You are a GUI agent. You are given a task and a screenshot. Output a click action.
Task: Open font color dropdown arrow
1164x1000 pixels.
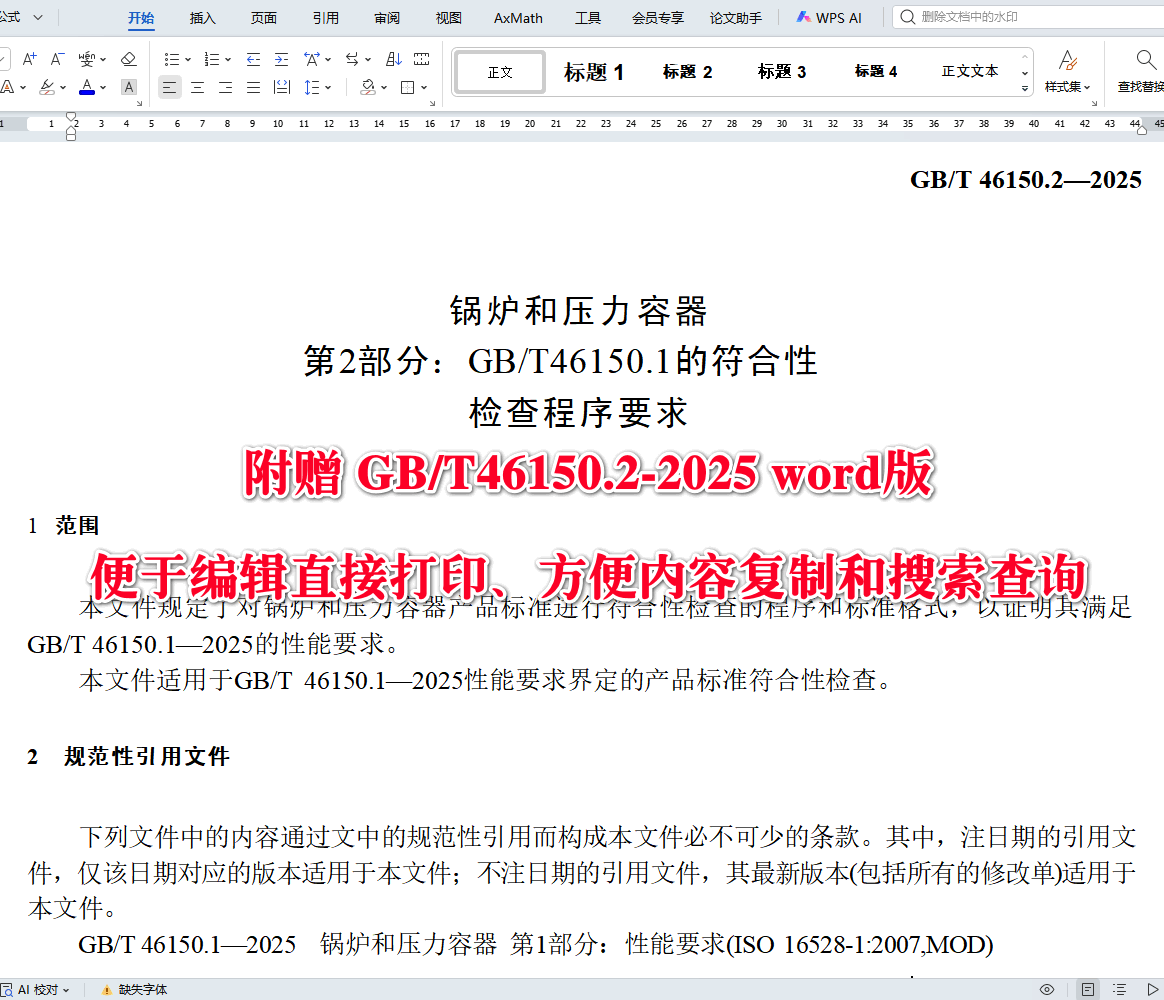pos(103,88)
